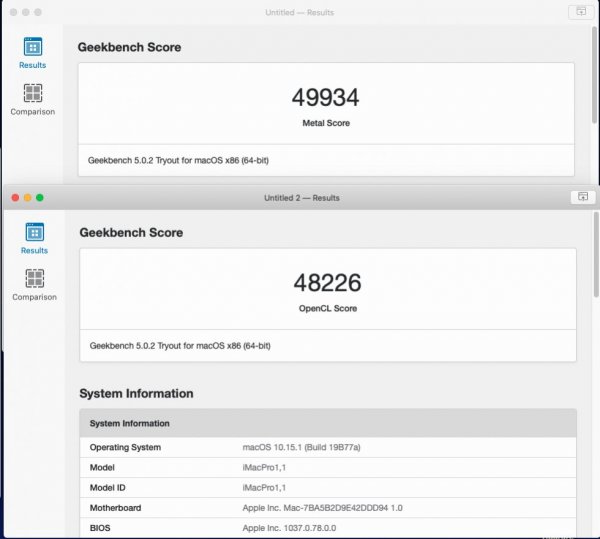Select Results icon in the Metal score window
Screen dimensions: 600x539
click(33, 48)
